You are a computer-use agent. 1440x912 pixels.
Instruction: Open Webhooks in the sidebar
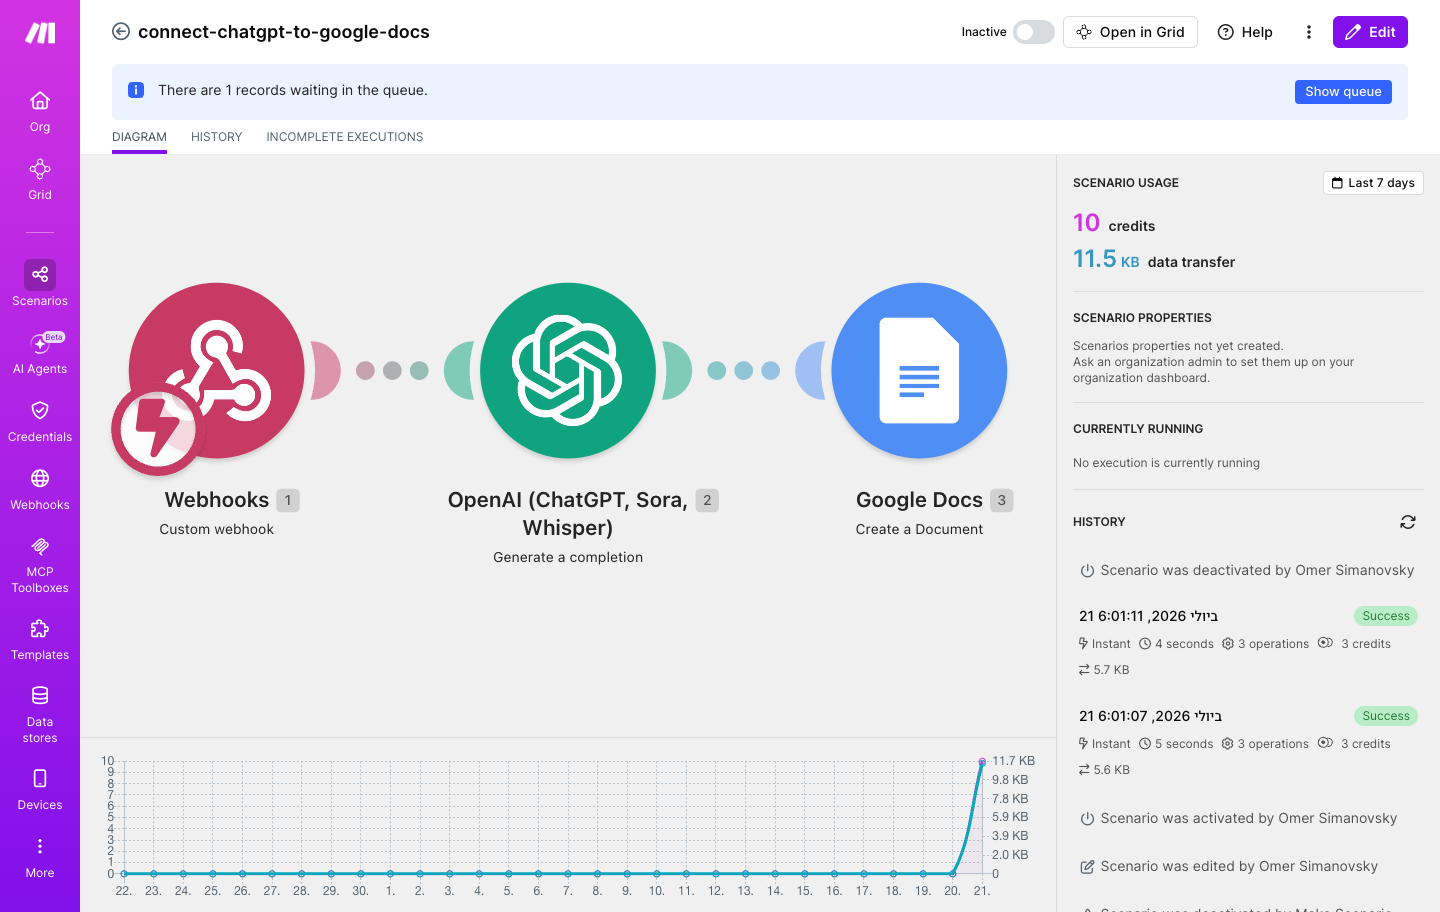(x=40, y=489)
